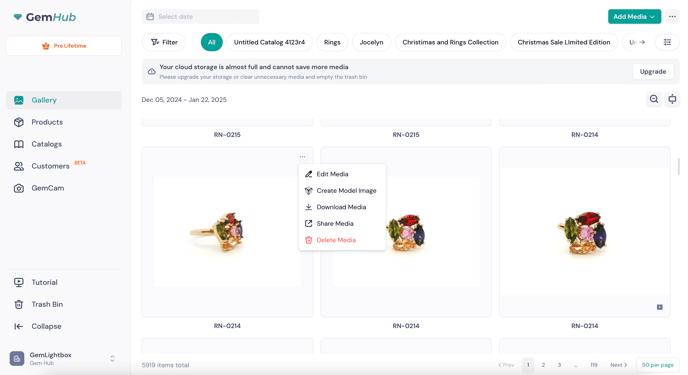Image resolution: width=688 pixels, height=375 pixels.
Task: Click the magnifier search icon above the gallery
Action: coord(654,99)
